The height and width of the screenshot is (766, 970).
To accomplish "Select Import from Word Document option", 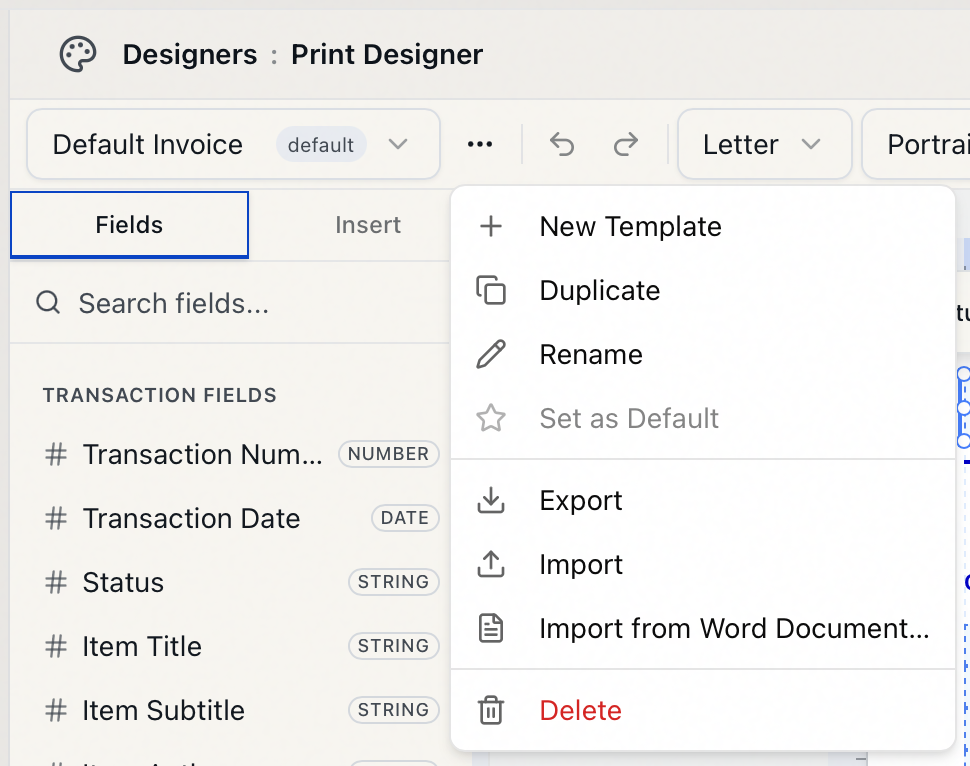I will click(x=703, y=628).
